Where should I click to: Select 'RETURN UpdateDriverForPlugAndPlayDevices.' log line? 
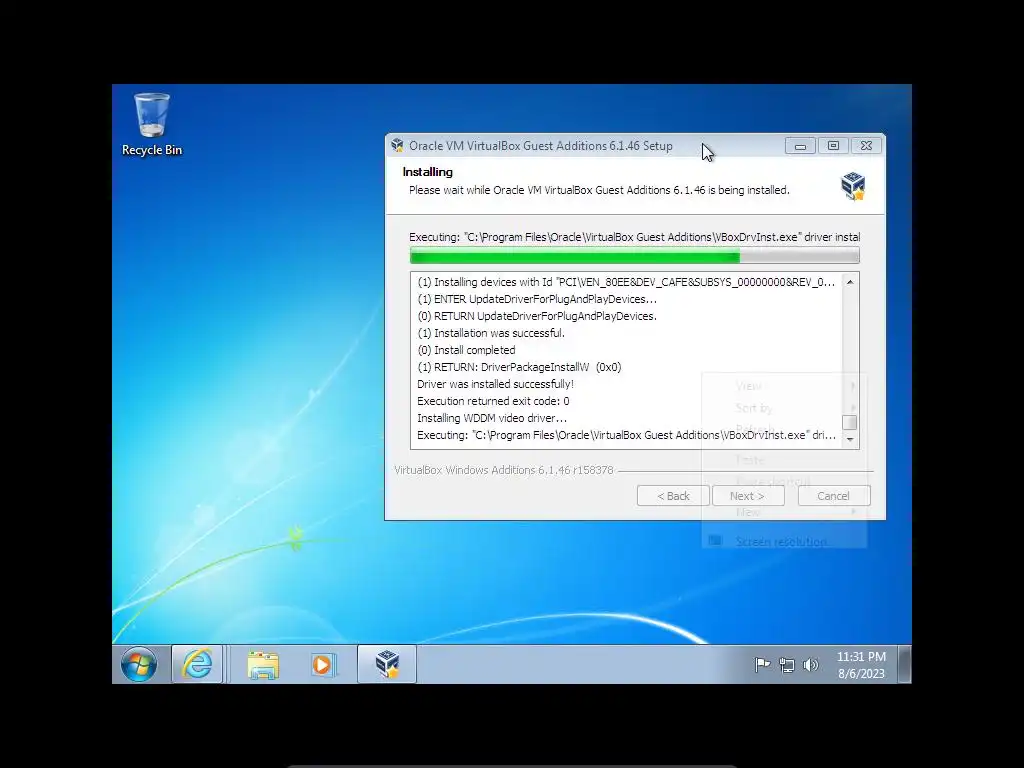click(x=537, y=316)
